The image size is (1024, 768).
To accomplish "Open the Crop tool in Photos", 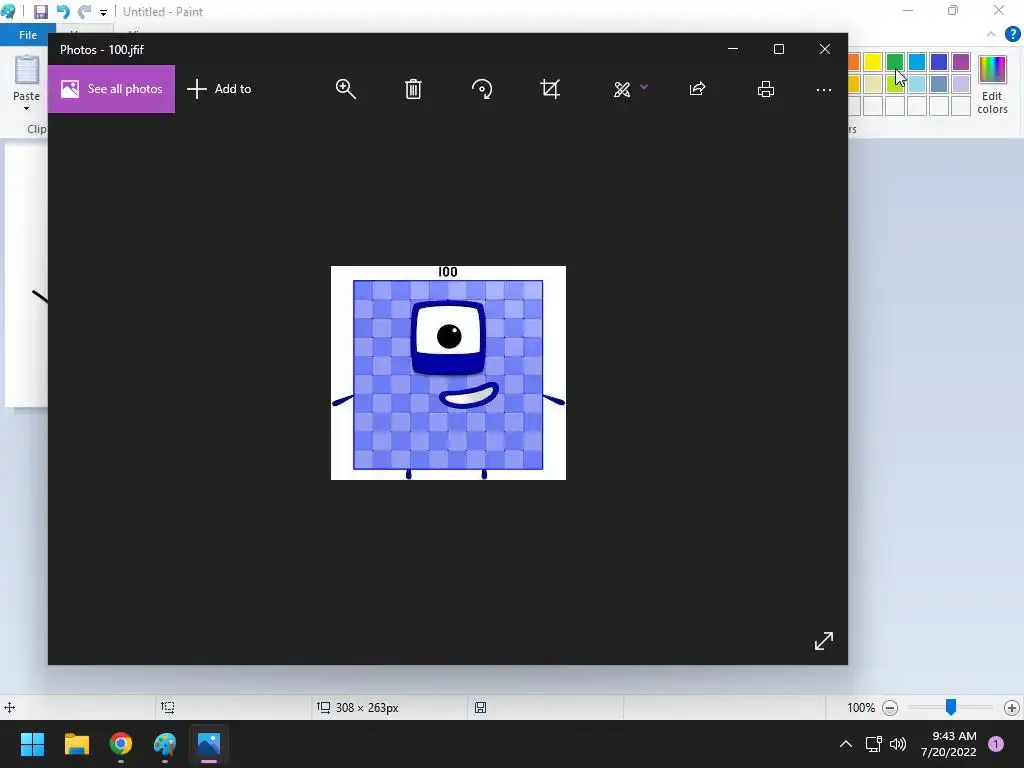I will point(550,89).
